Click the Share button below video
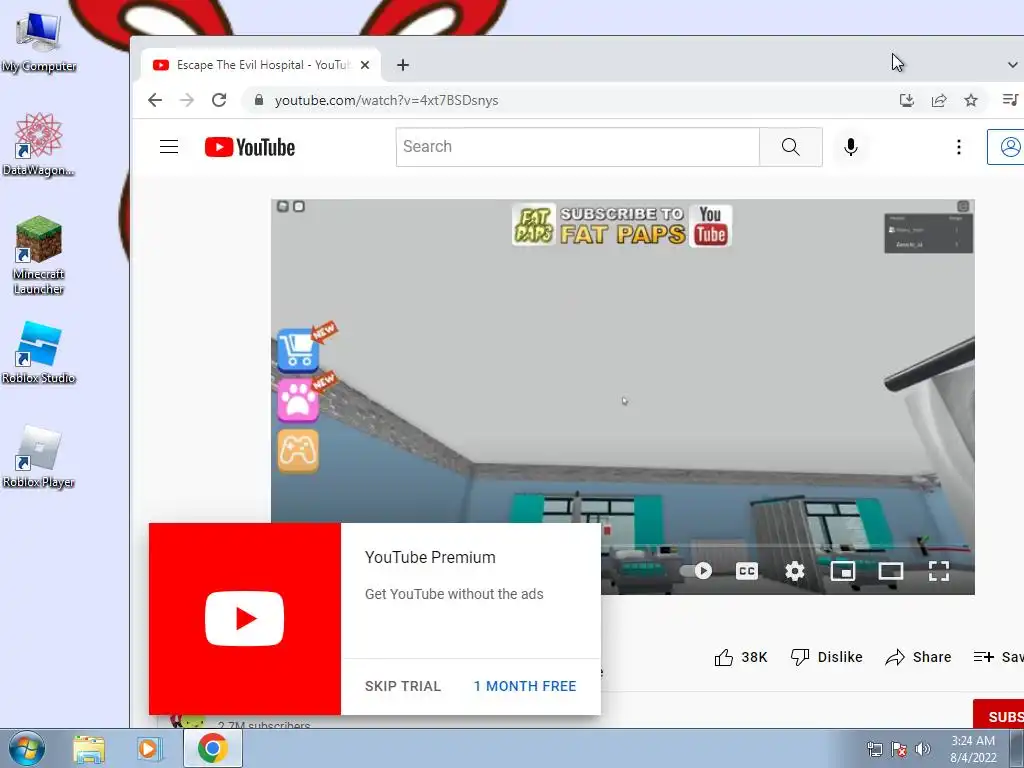The height and width of the screenshot is (768, 1024). pyautogui.click(x=918, y=657)
